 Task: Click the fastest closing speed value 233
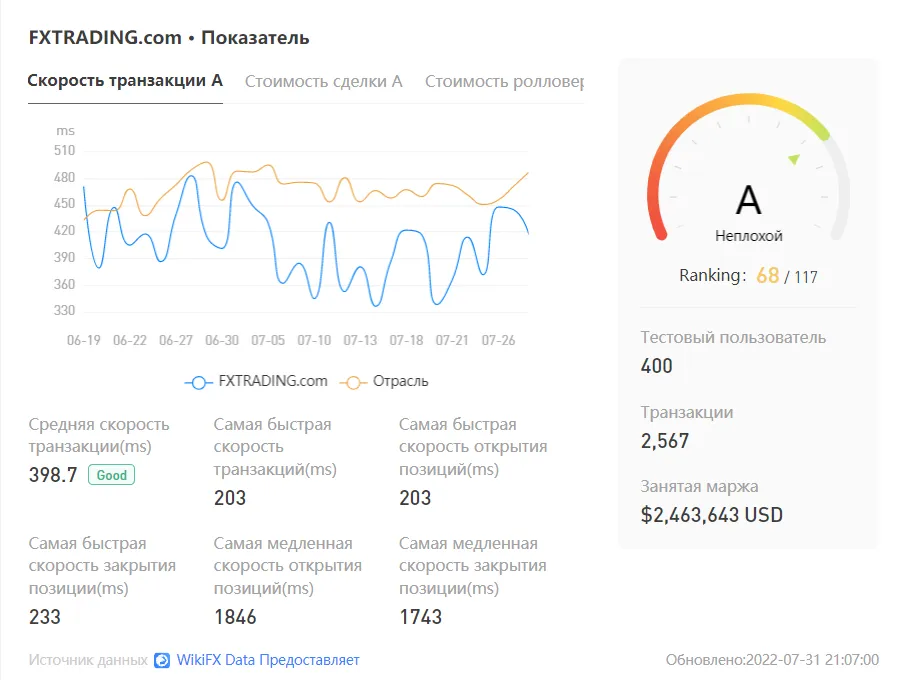pyautogui.click(x=45, y=617)
